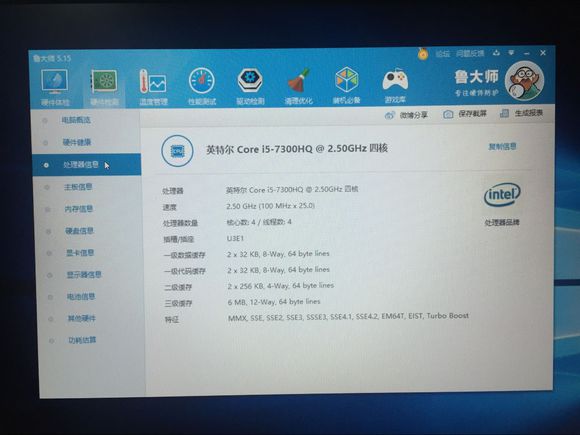The height and width of the screenshot is (435, 580).
Task: Close the 鲁大师 window
Action: tap(543, 53)
